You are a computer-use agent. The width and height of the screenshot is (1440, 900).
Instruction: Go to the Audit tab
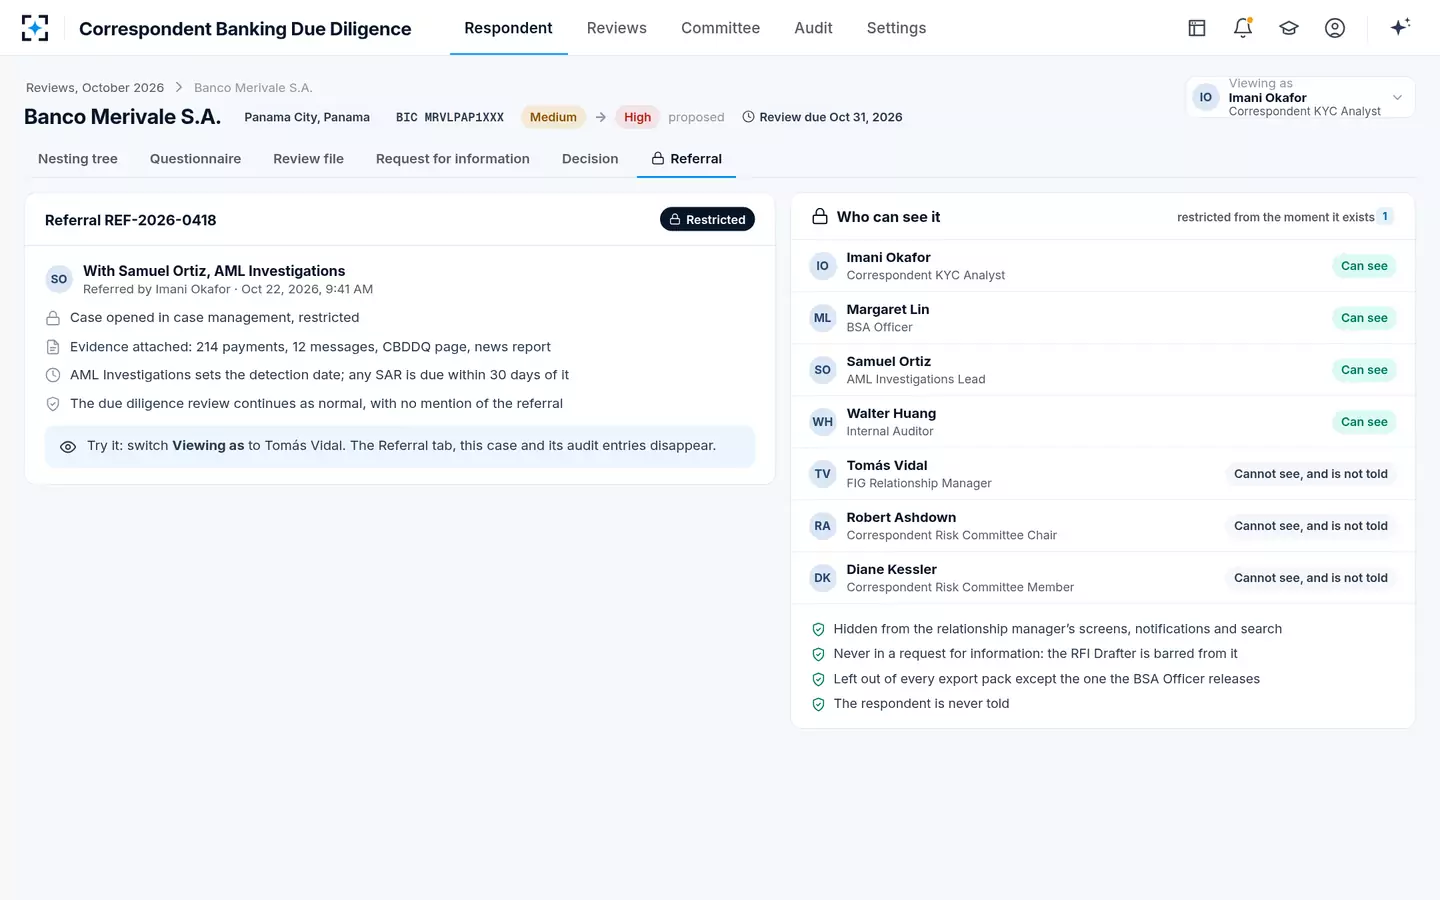coord(813,28)
